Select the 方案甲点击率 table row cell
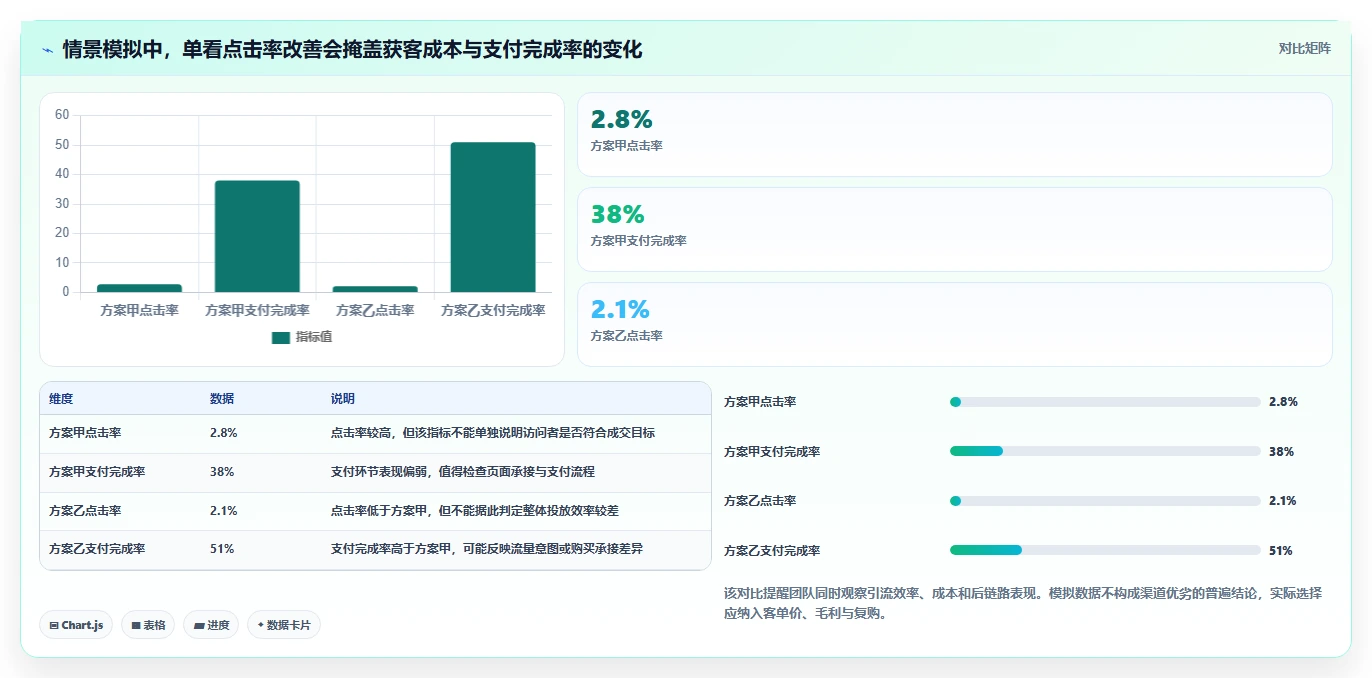 tap(85, 433)
